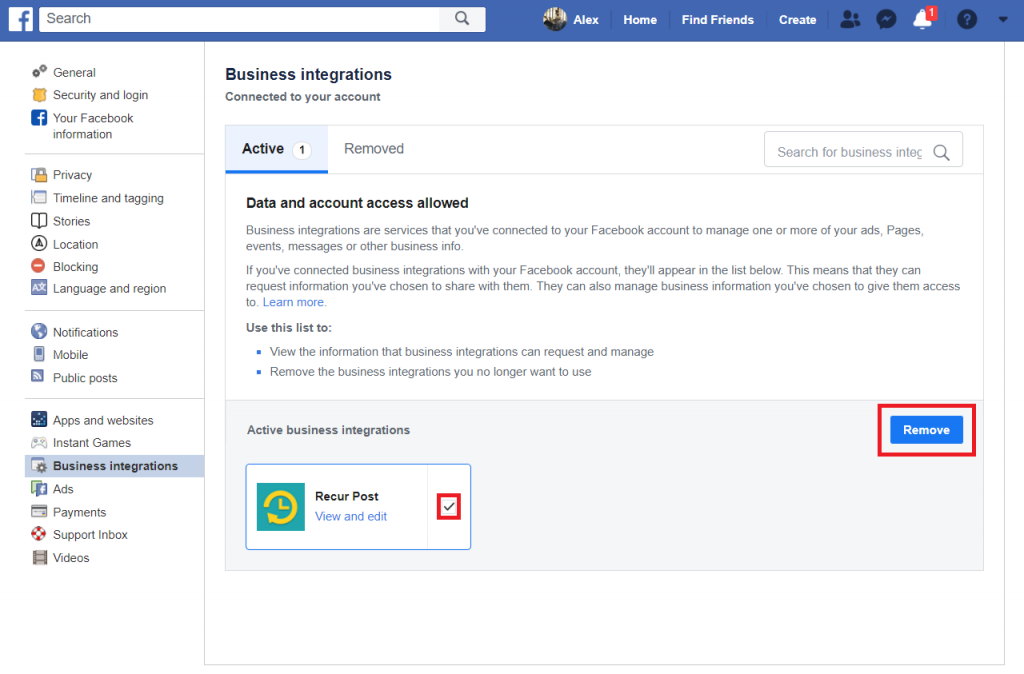Image resolution: width=1024 pixels, height=674 pixels.
Task: Switch to the Active tab
Action: tap(276, 149)
